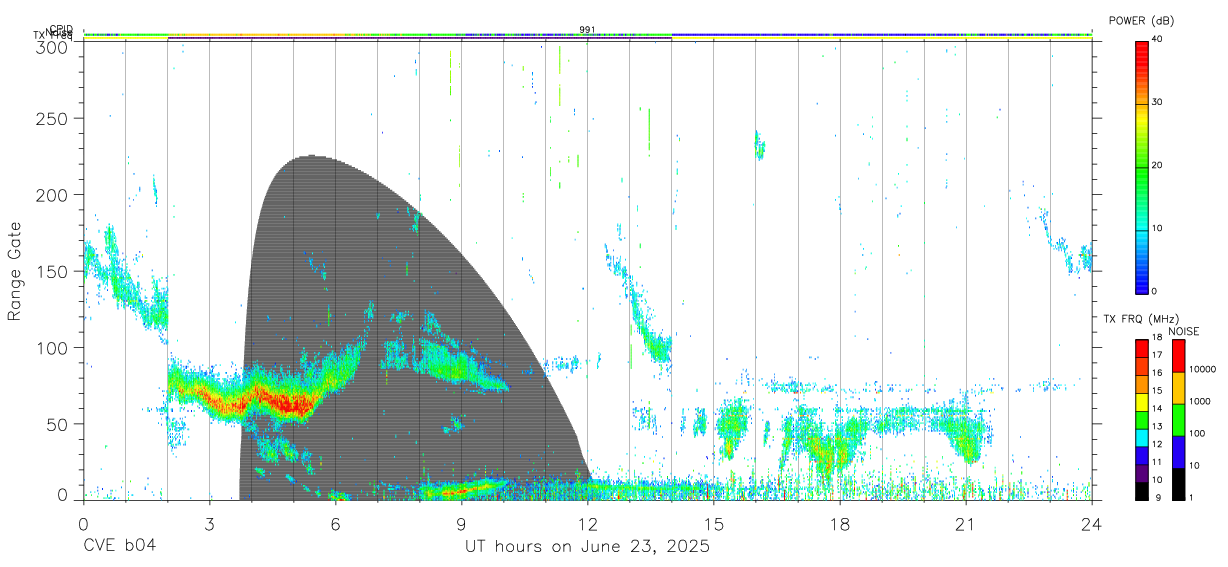The height and width of the screenshot is (567, 1228).
Task: Click the 200 Range Gate tick label
Action: (x=54, y=195)
